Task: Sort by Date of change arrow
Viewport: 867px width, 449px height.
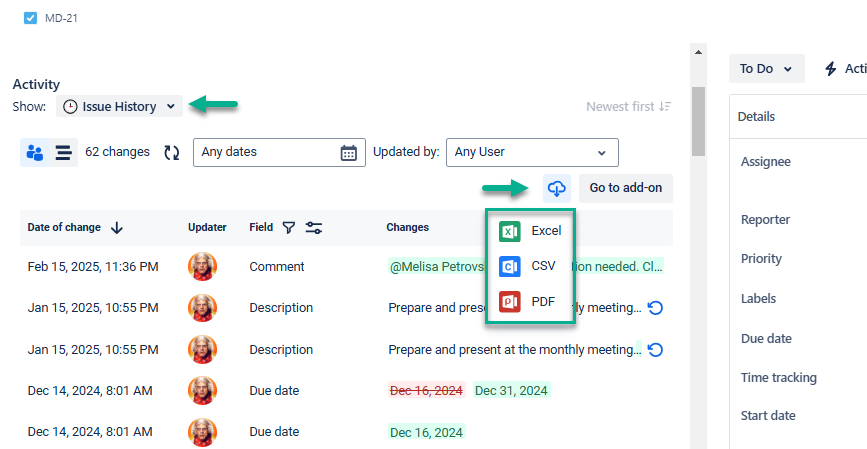Action: [116, 228]
